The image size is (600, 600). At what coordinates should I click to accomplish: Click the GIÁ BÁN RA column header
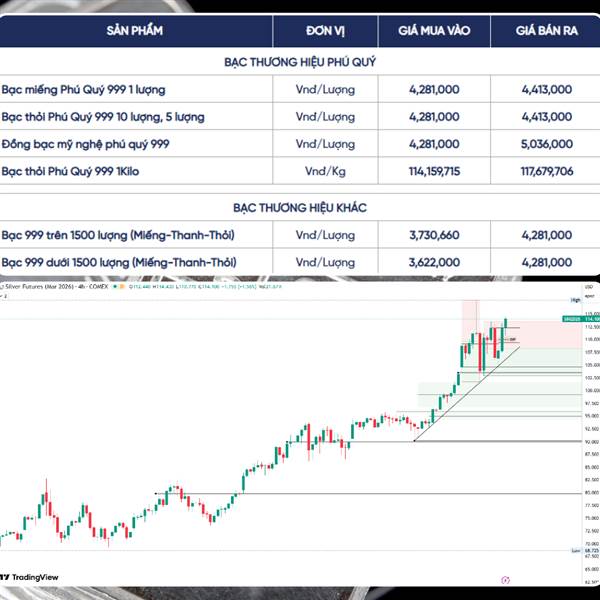547,31
